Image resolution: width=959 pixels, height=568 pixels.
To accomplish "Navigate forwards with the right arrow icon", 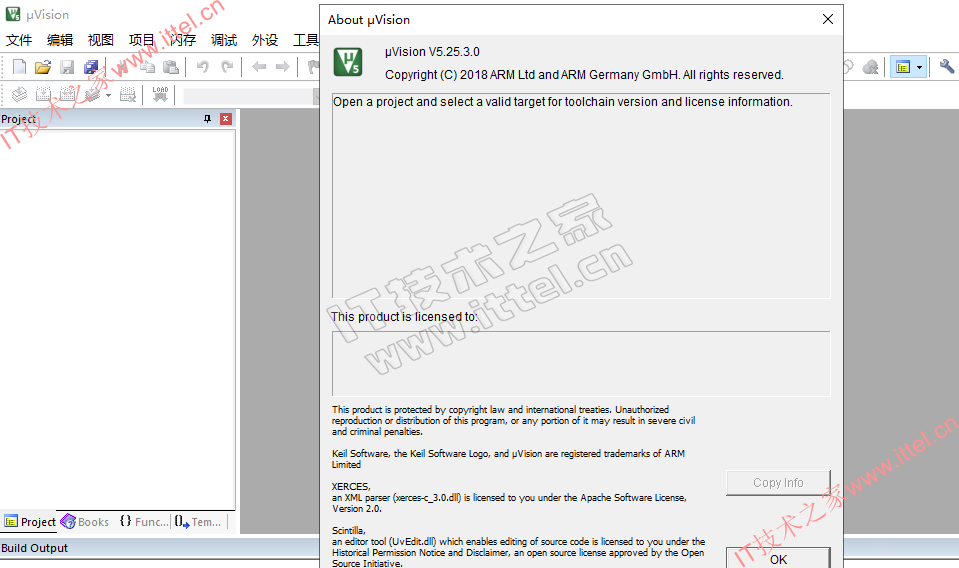I will point(283,67).
